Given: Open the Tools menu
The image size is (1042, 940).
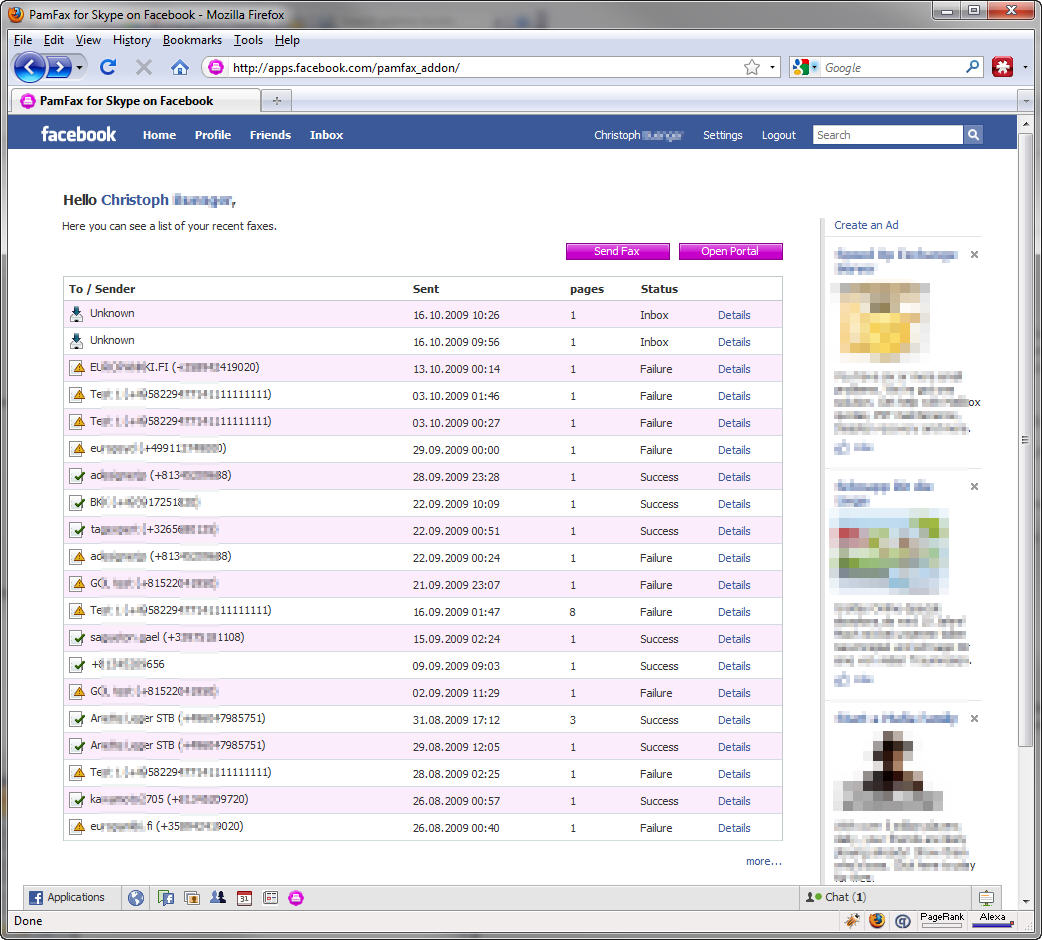Looking at the screenshot, I should (248, 40).
